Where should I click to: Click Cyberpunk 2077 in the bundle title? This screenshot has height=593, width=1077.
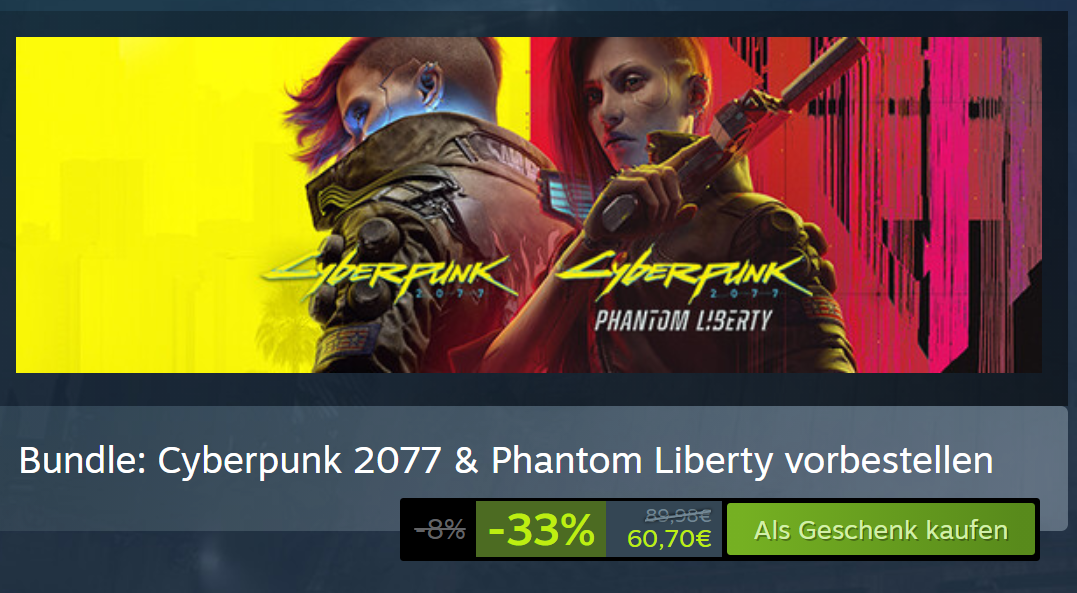click(299, 461)
